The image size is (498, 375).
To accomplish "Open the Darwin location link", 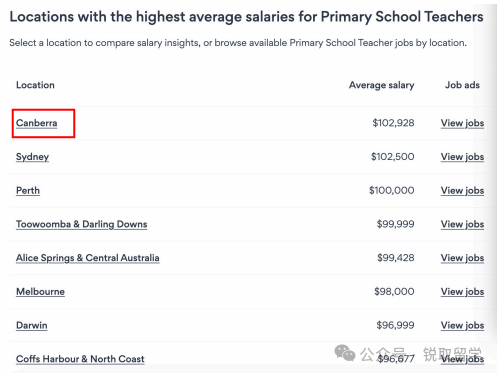I will pyautogui.click(x=32, y=325).
